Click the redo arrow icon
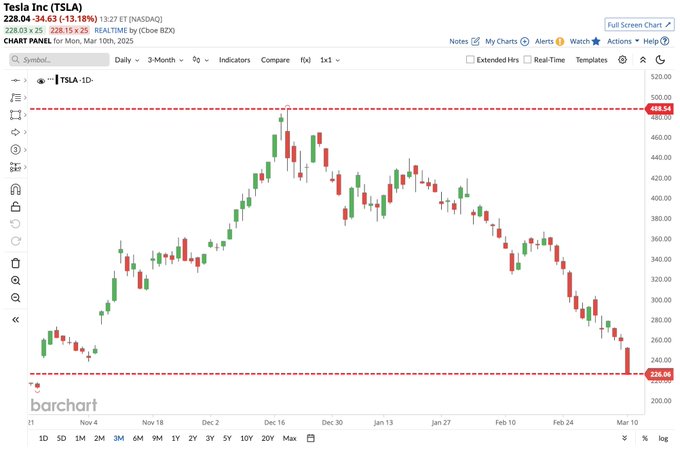Image resolution: width=680 pixels, height=453 pixels. 15,241
